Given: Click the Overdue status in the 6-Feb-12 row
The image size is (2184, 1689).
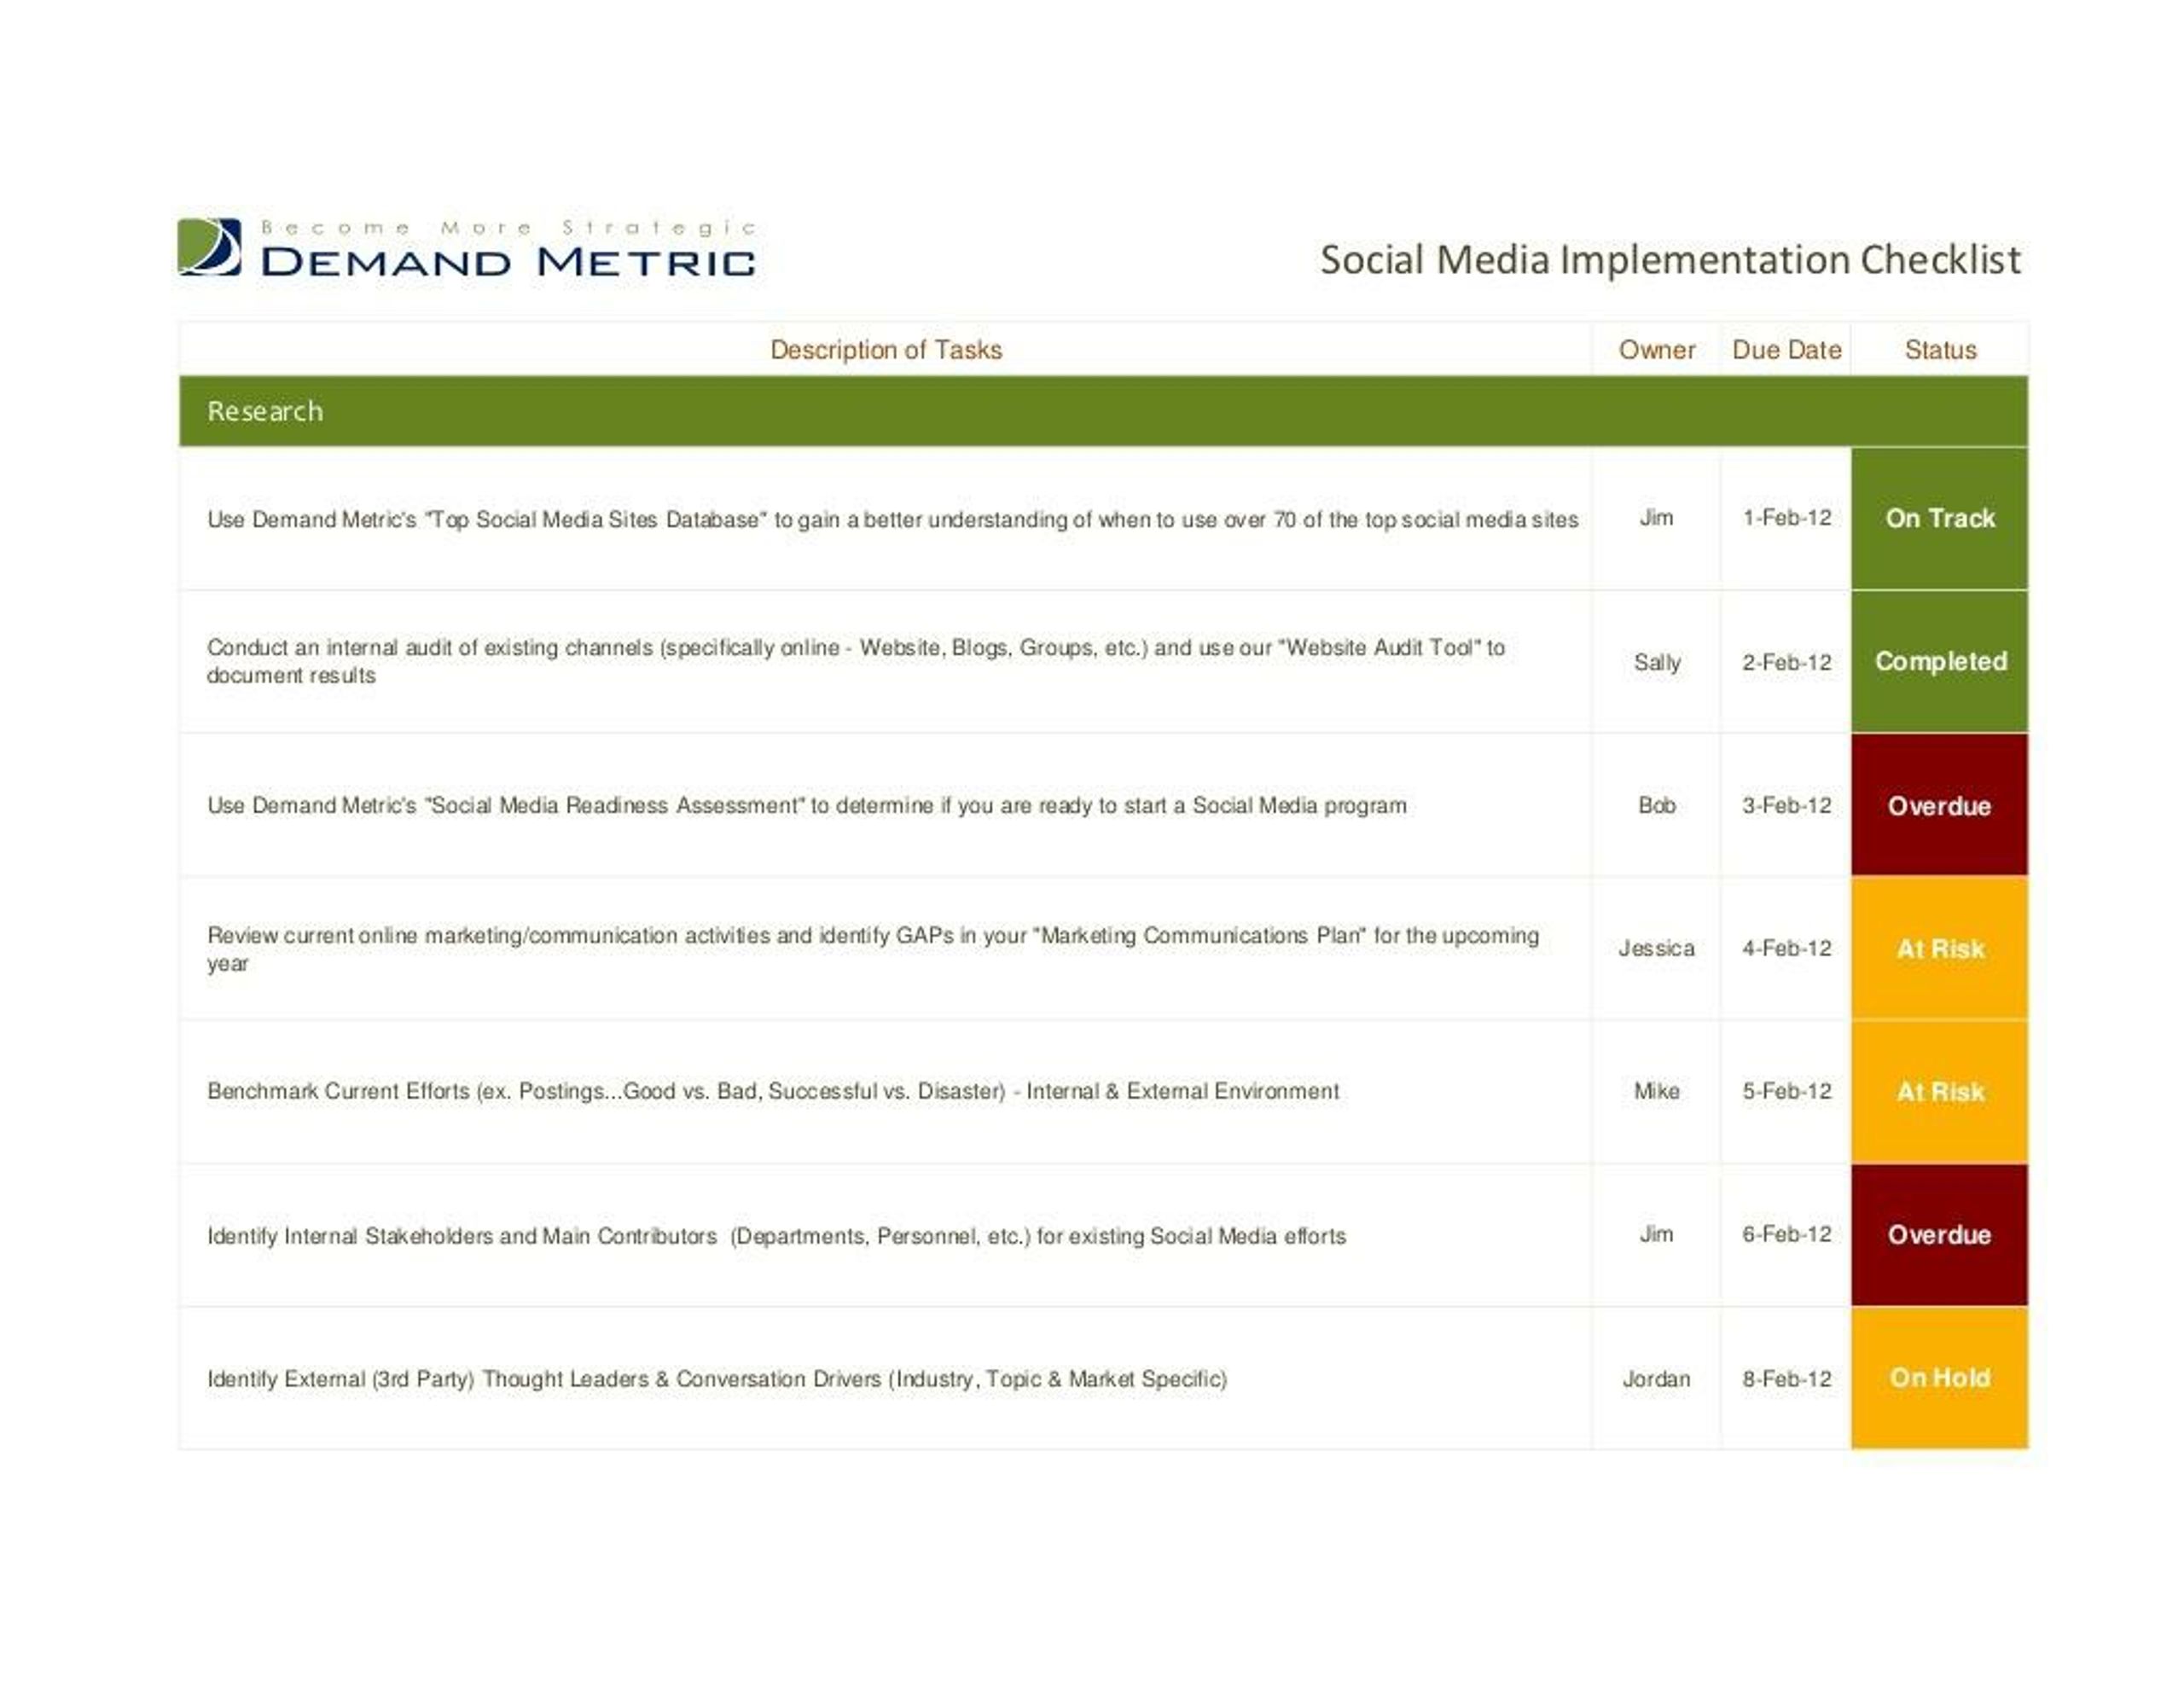Looking at the screenshot, I should point(1940,1235).
